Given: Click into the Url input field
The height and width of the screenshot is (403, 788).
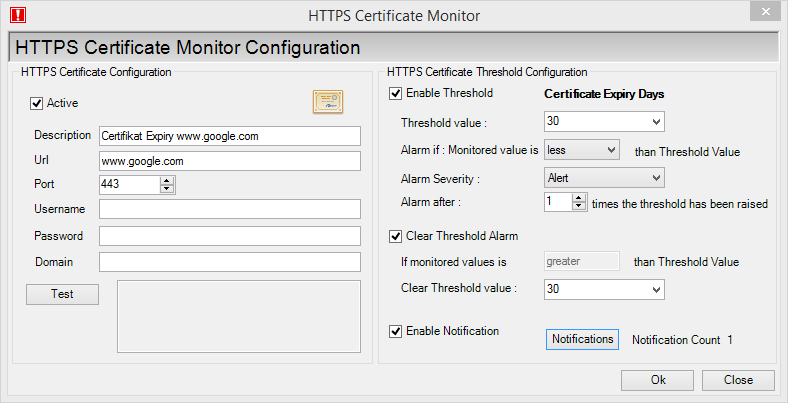Looking at the screenshot, I should pyautogui.click(x=230, y=161).
